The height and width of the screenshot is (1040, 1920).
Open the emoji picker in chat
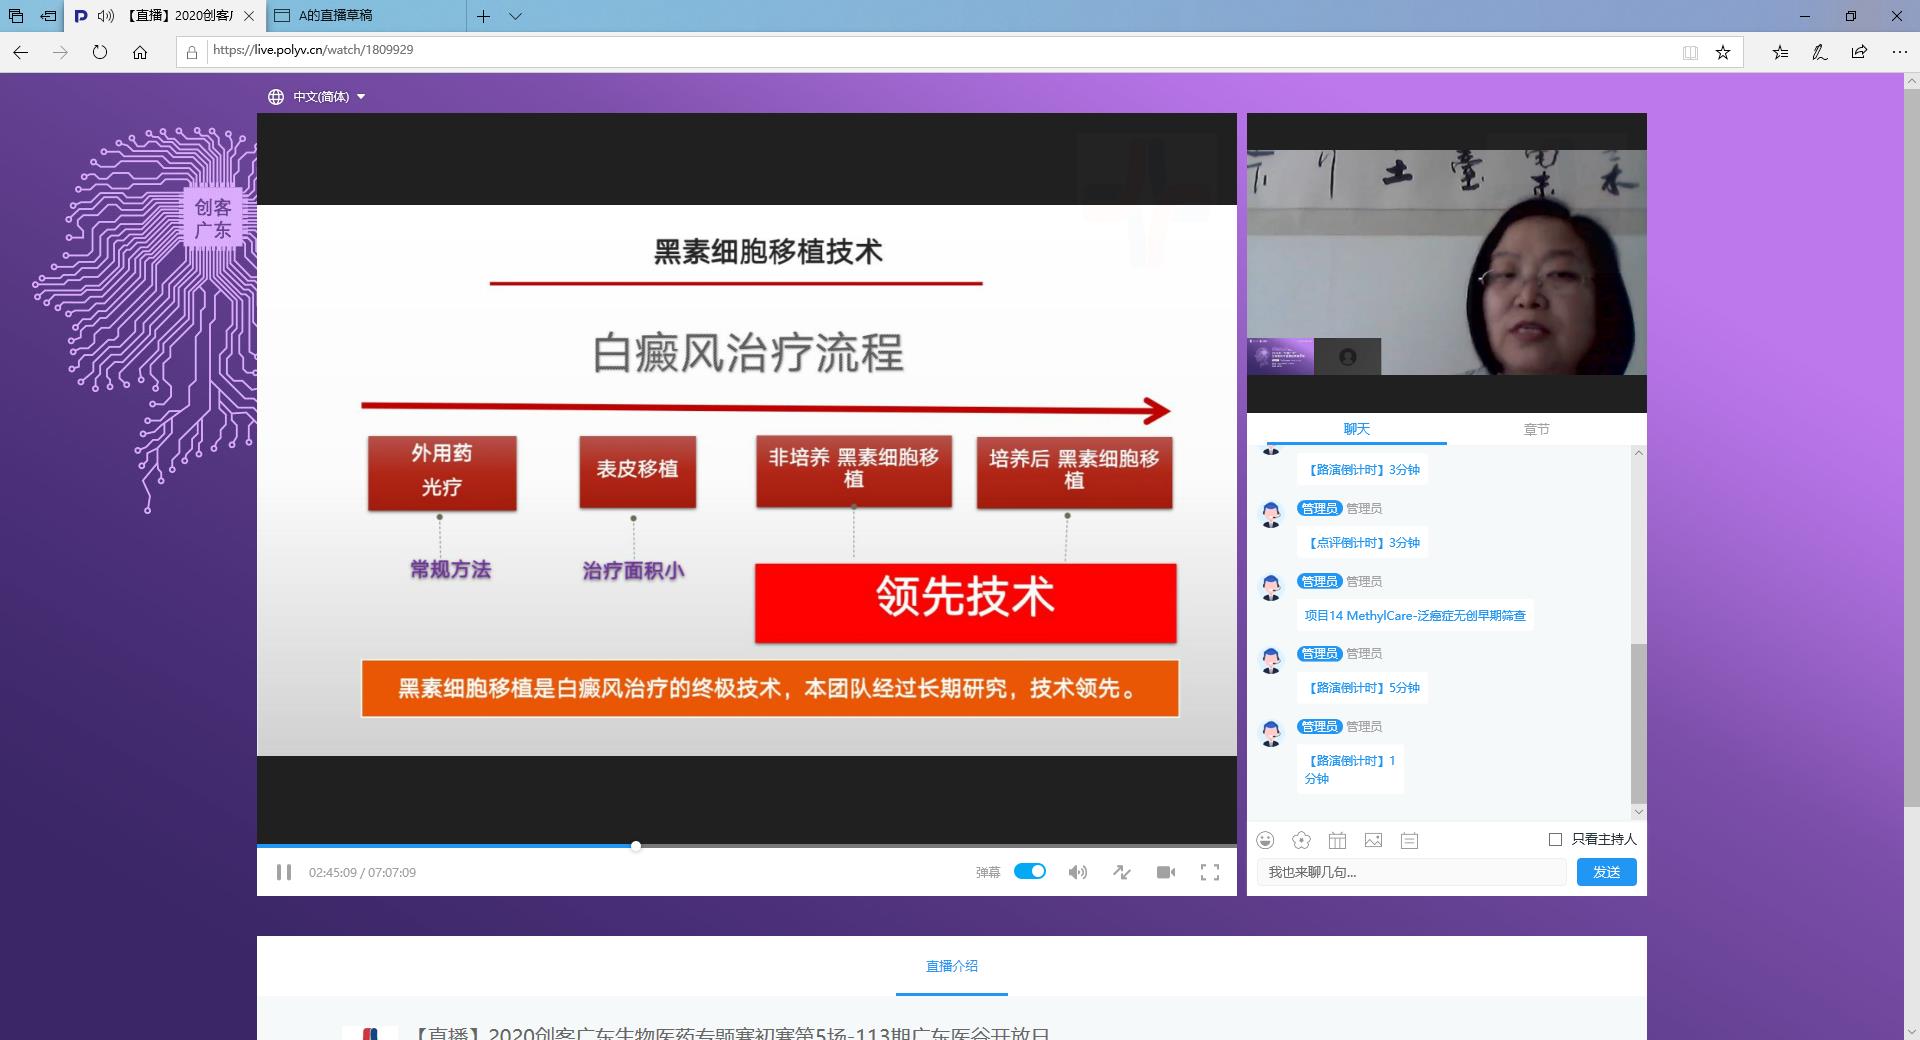(x=1267, y=840)
